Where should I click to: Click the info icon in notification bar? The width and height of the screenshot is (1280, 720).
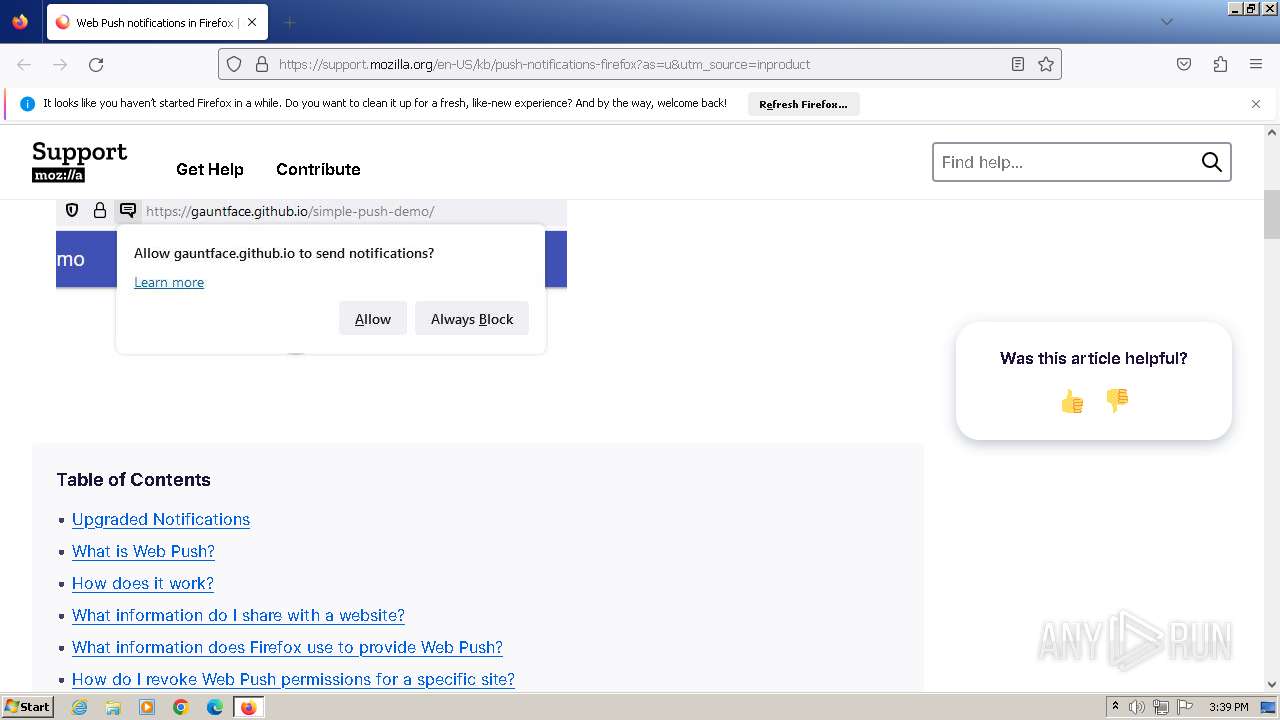coord(27,104)
